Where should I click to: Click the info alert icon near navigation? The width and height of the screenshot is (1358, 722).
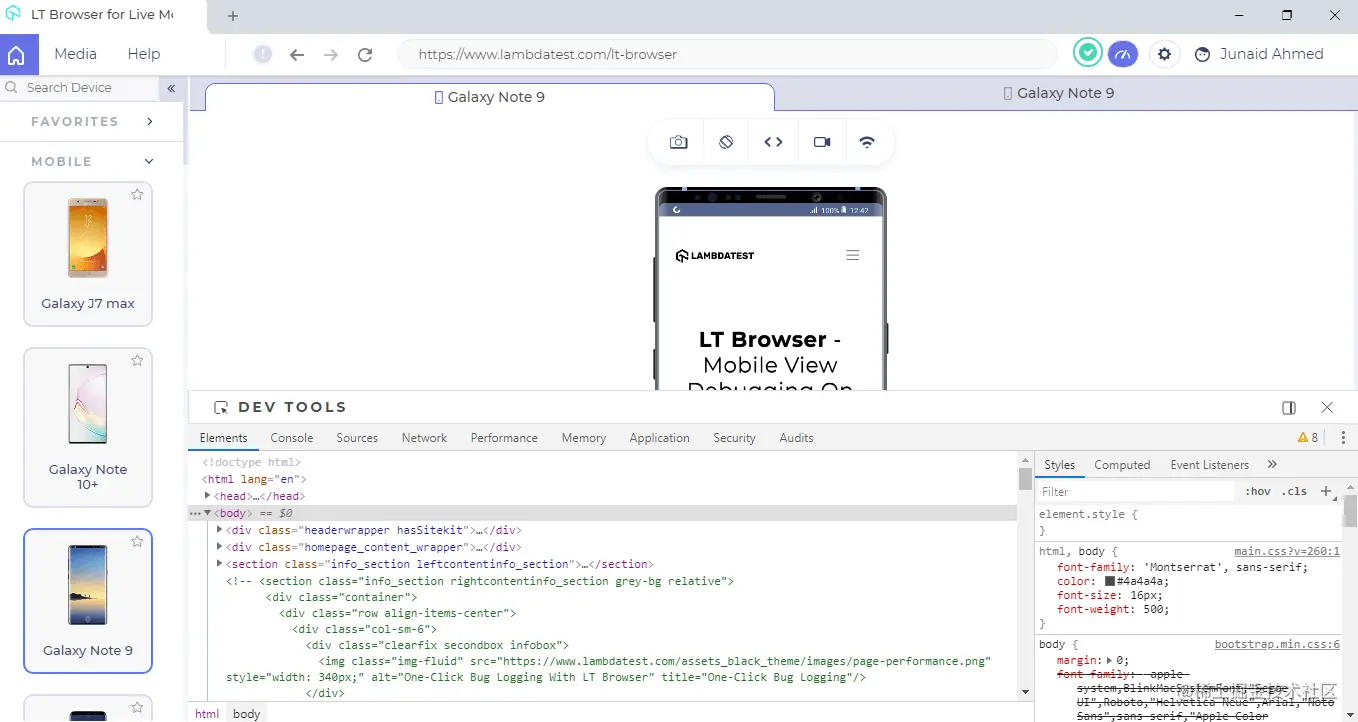tap(262, 54)
